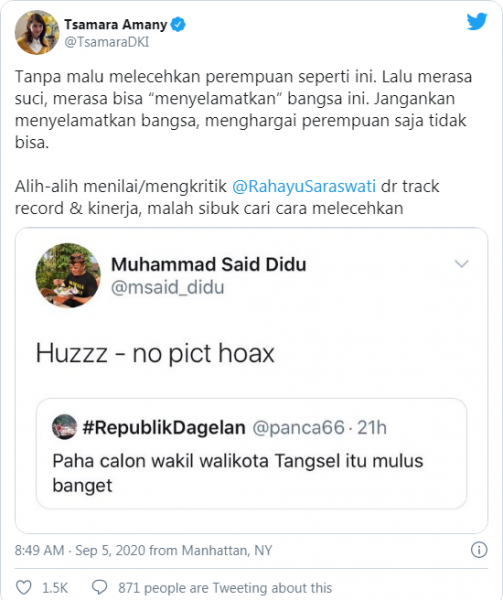
Task: Open the nested 'Paha calon wakil' tweet
Action: click(x=251, y=453)
